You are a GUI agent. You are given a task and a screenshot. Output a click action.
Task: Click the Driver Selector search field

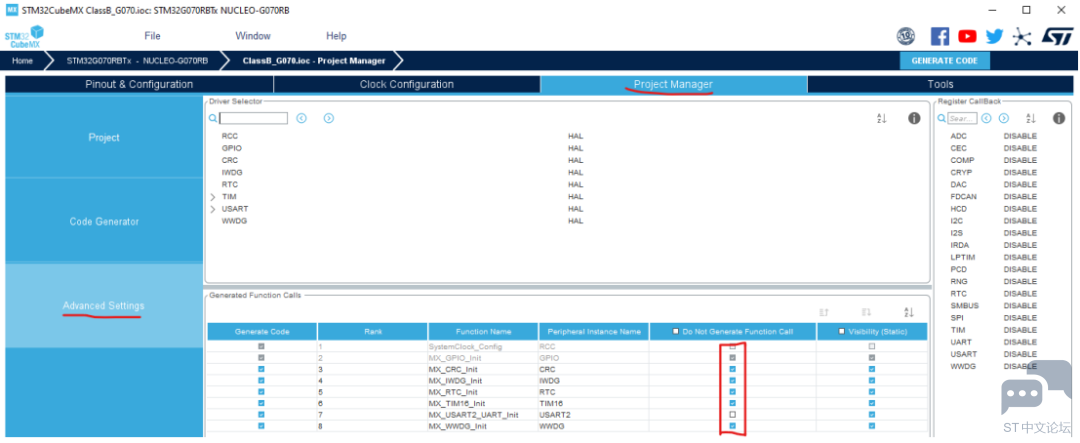coord(253,119)
